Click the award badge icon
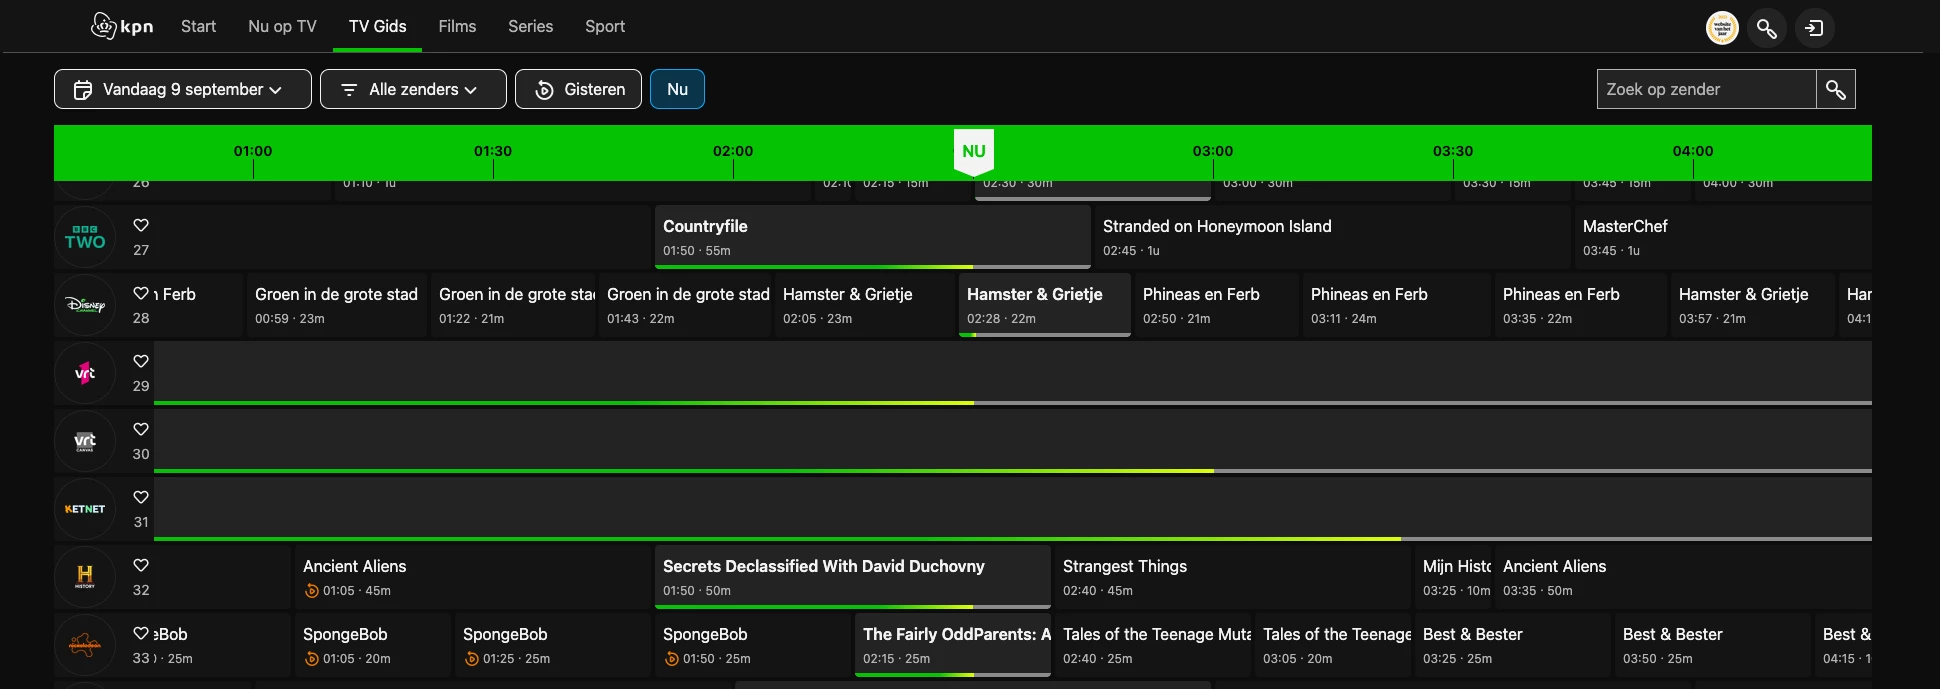 1722,28
